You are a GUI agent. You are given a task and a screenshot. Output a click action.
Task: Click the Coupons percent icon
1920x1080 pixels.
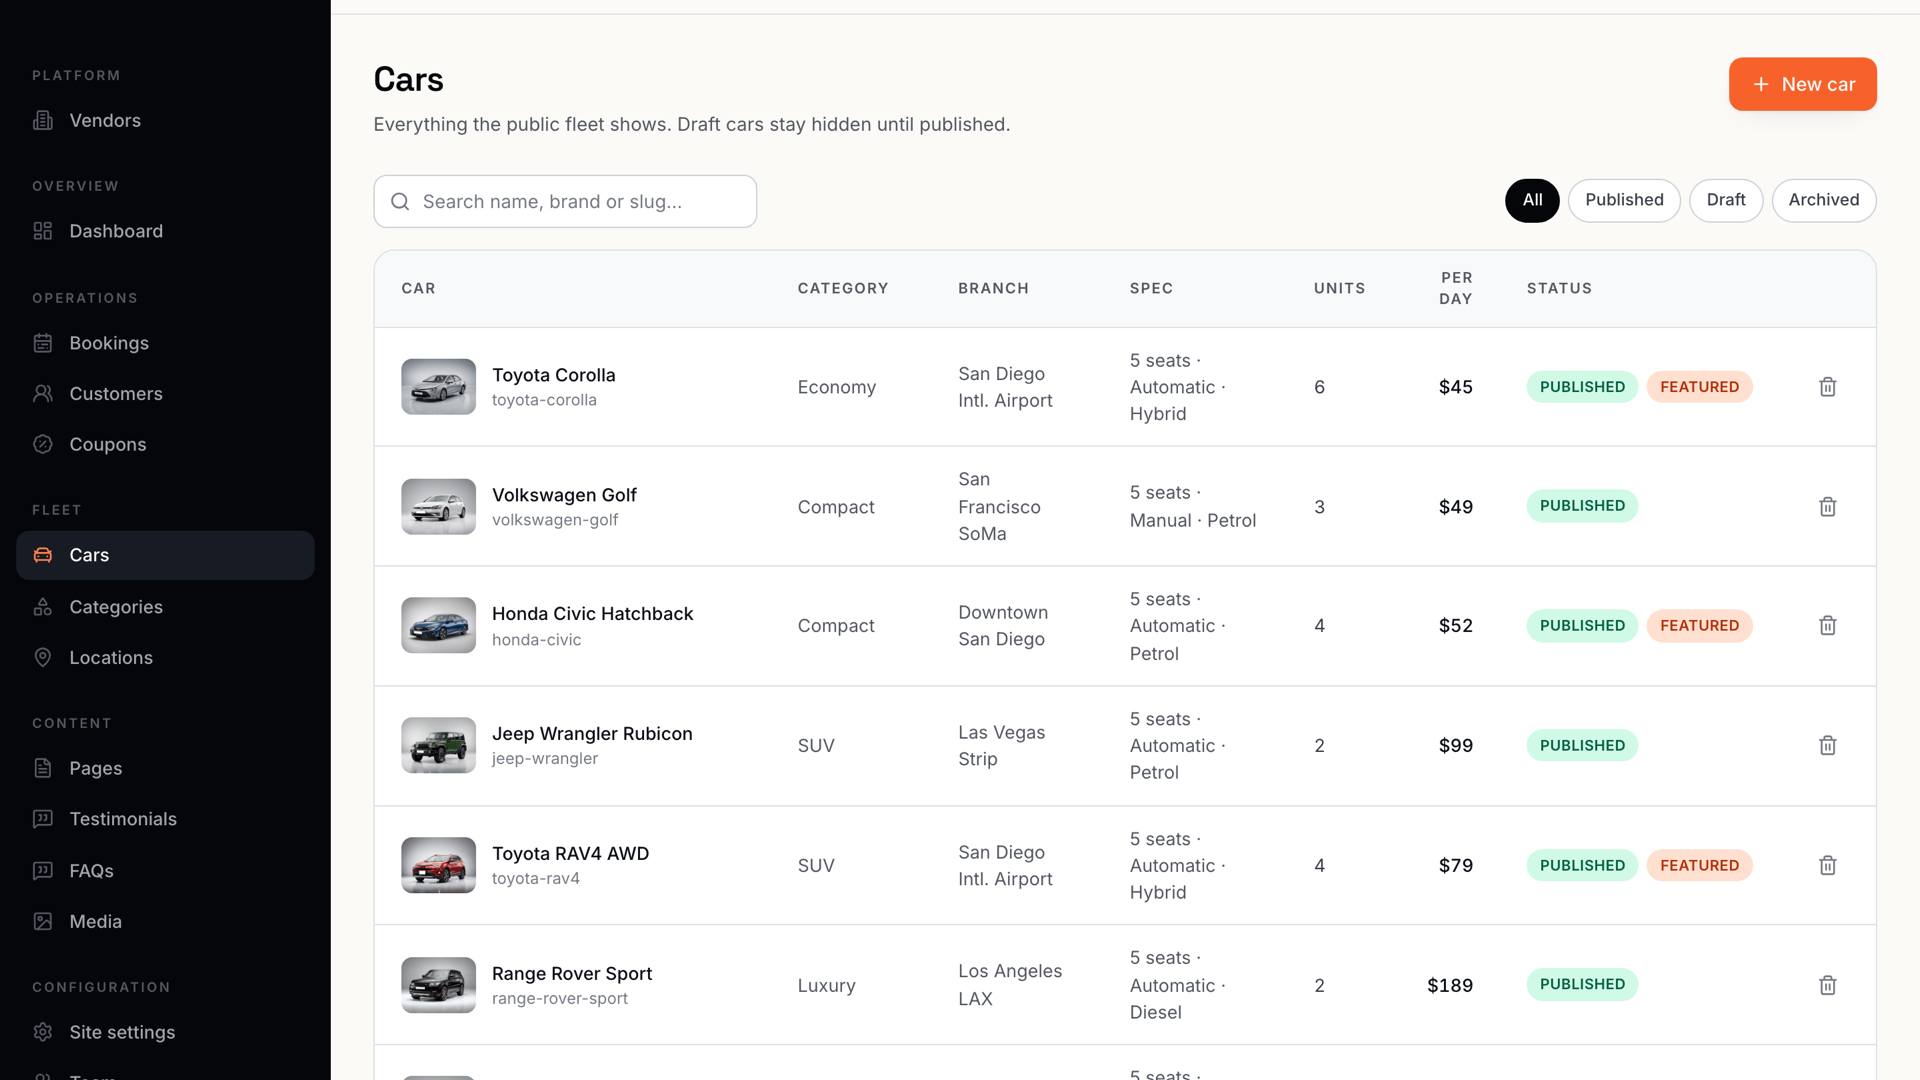43,444
